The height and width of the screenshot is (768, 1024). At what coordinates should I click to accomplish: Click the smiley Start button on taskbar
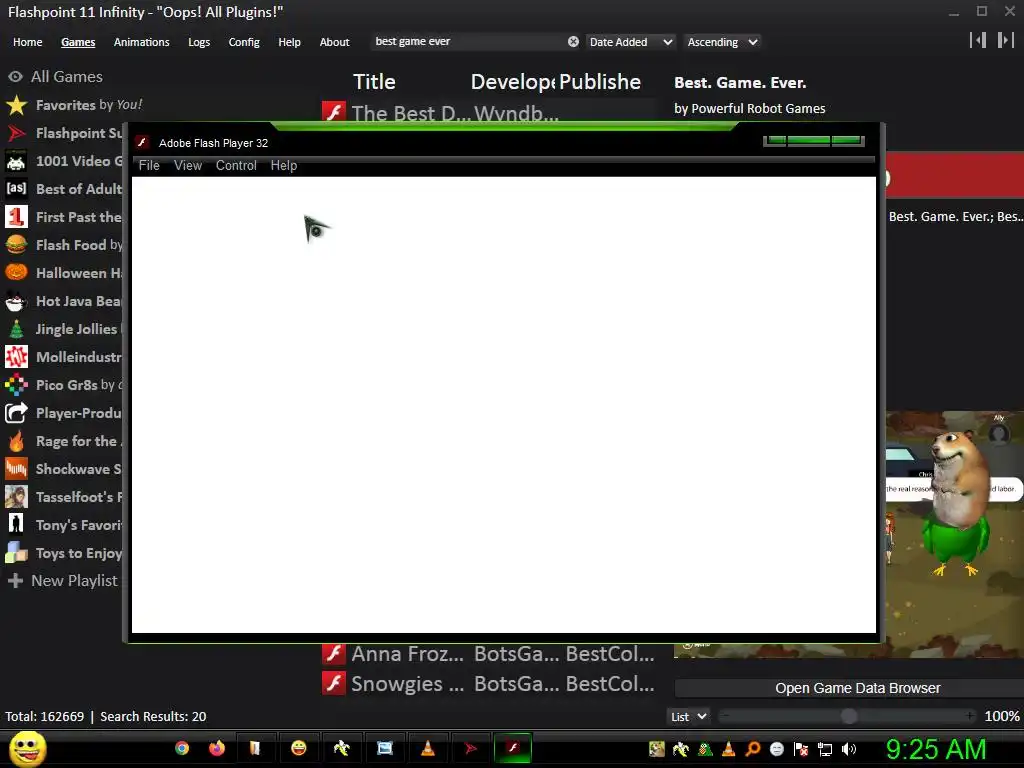tap(27, 749)
